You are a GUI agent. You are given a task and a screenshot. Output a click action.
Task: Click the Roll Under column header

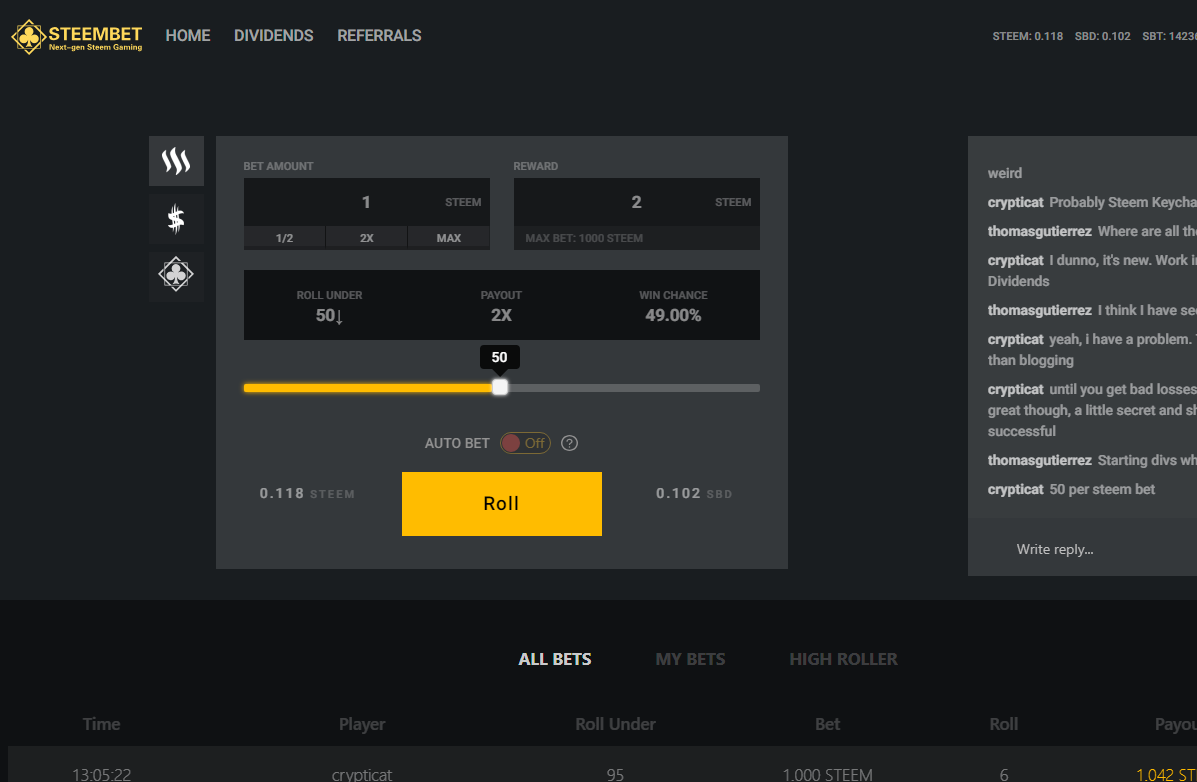pos(615,724)
